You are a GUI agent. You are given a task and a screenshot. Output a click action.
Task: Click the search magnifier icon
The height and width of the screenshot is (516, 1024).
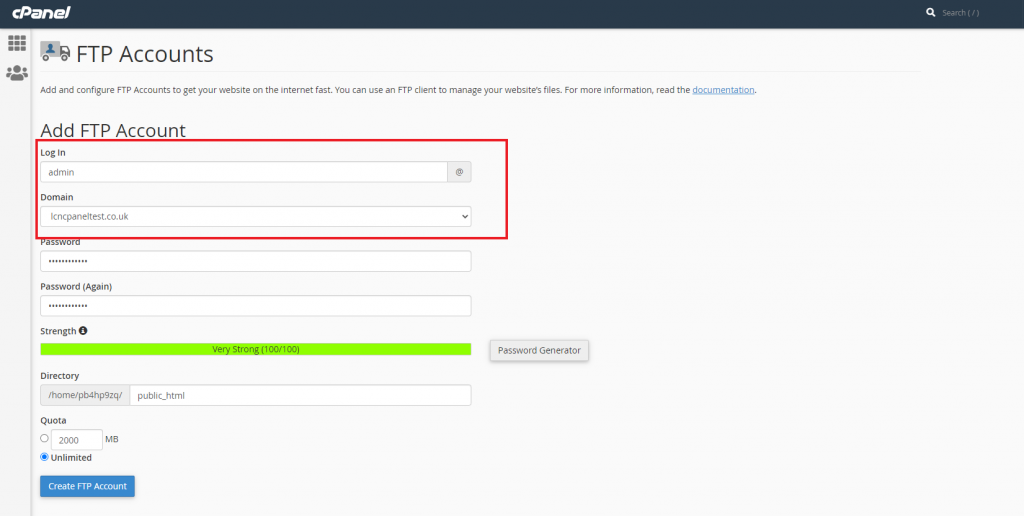point(931,12)
